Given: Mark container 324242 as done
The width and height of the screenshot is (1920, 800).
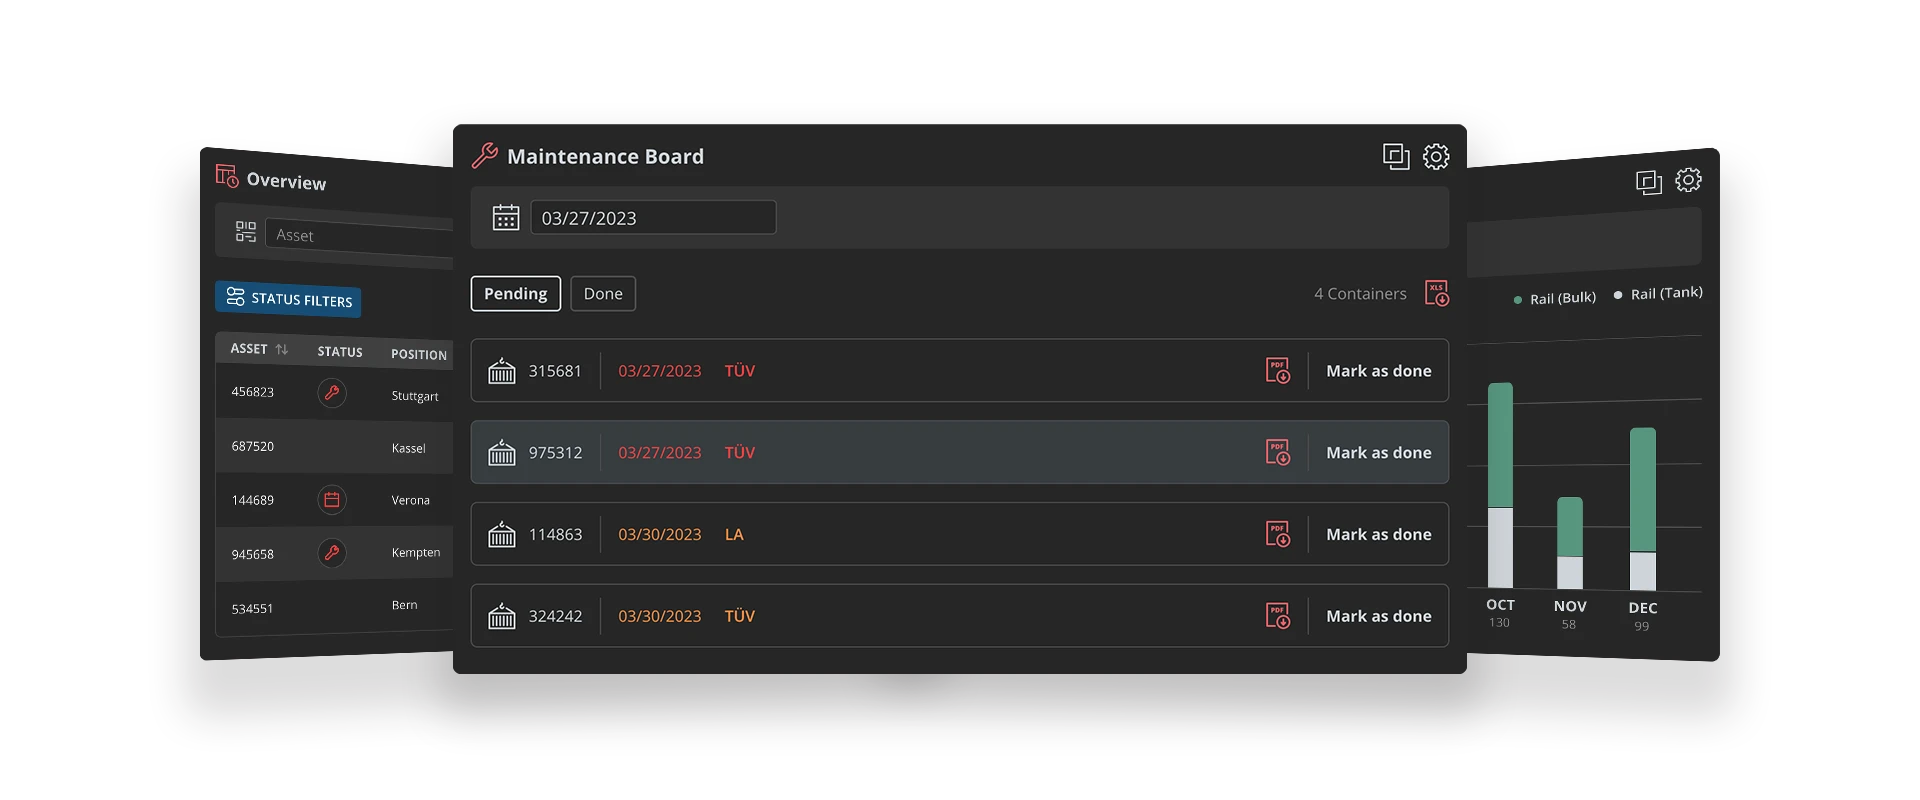Looking at the screenshot, I should [x=1378, y=617].
